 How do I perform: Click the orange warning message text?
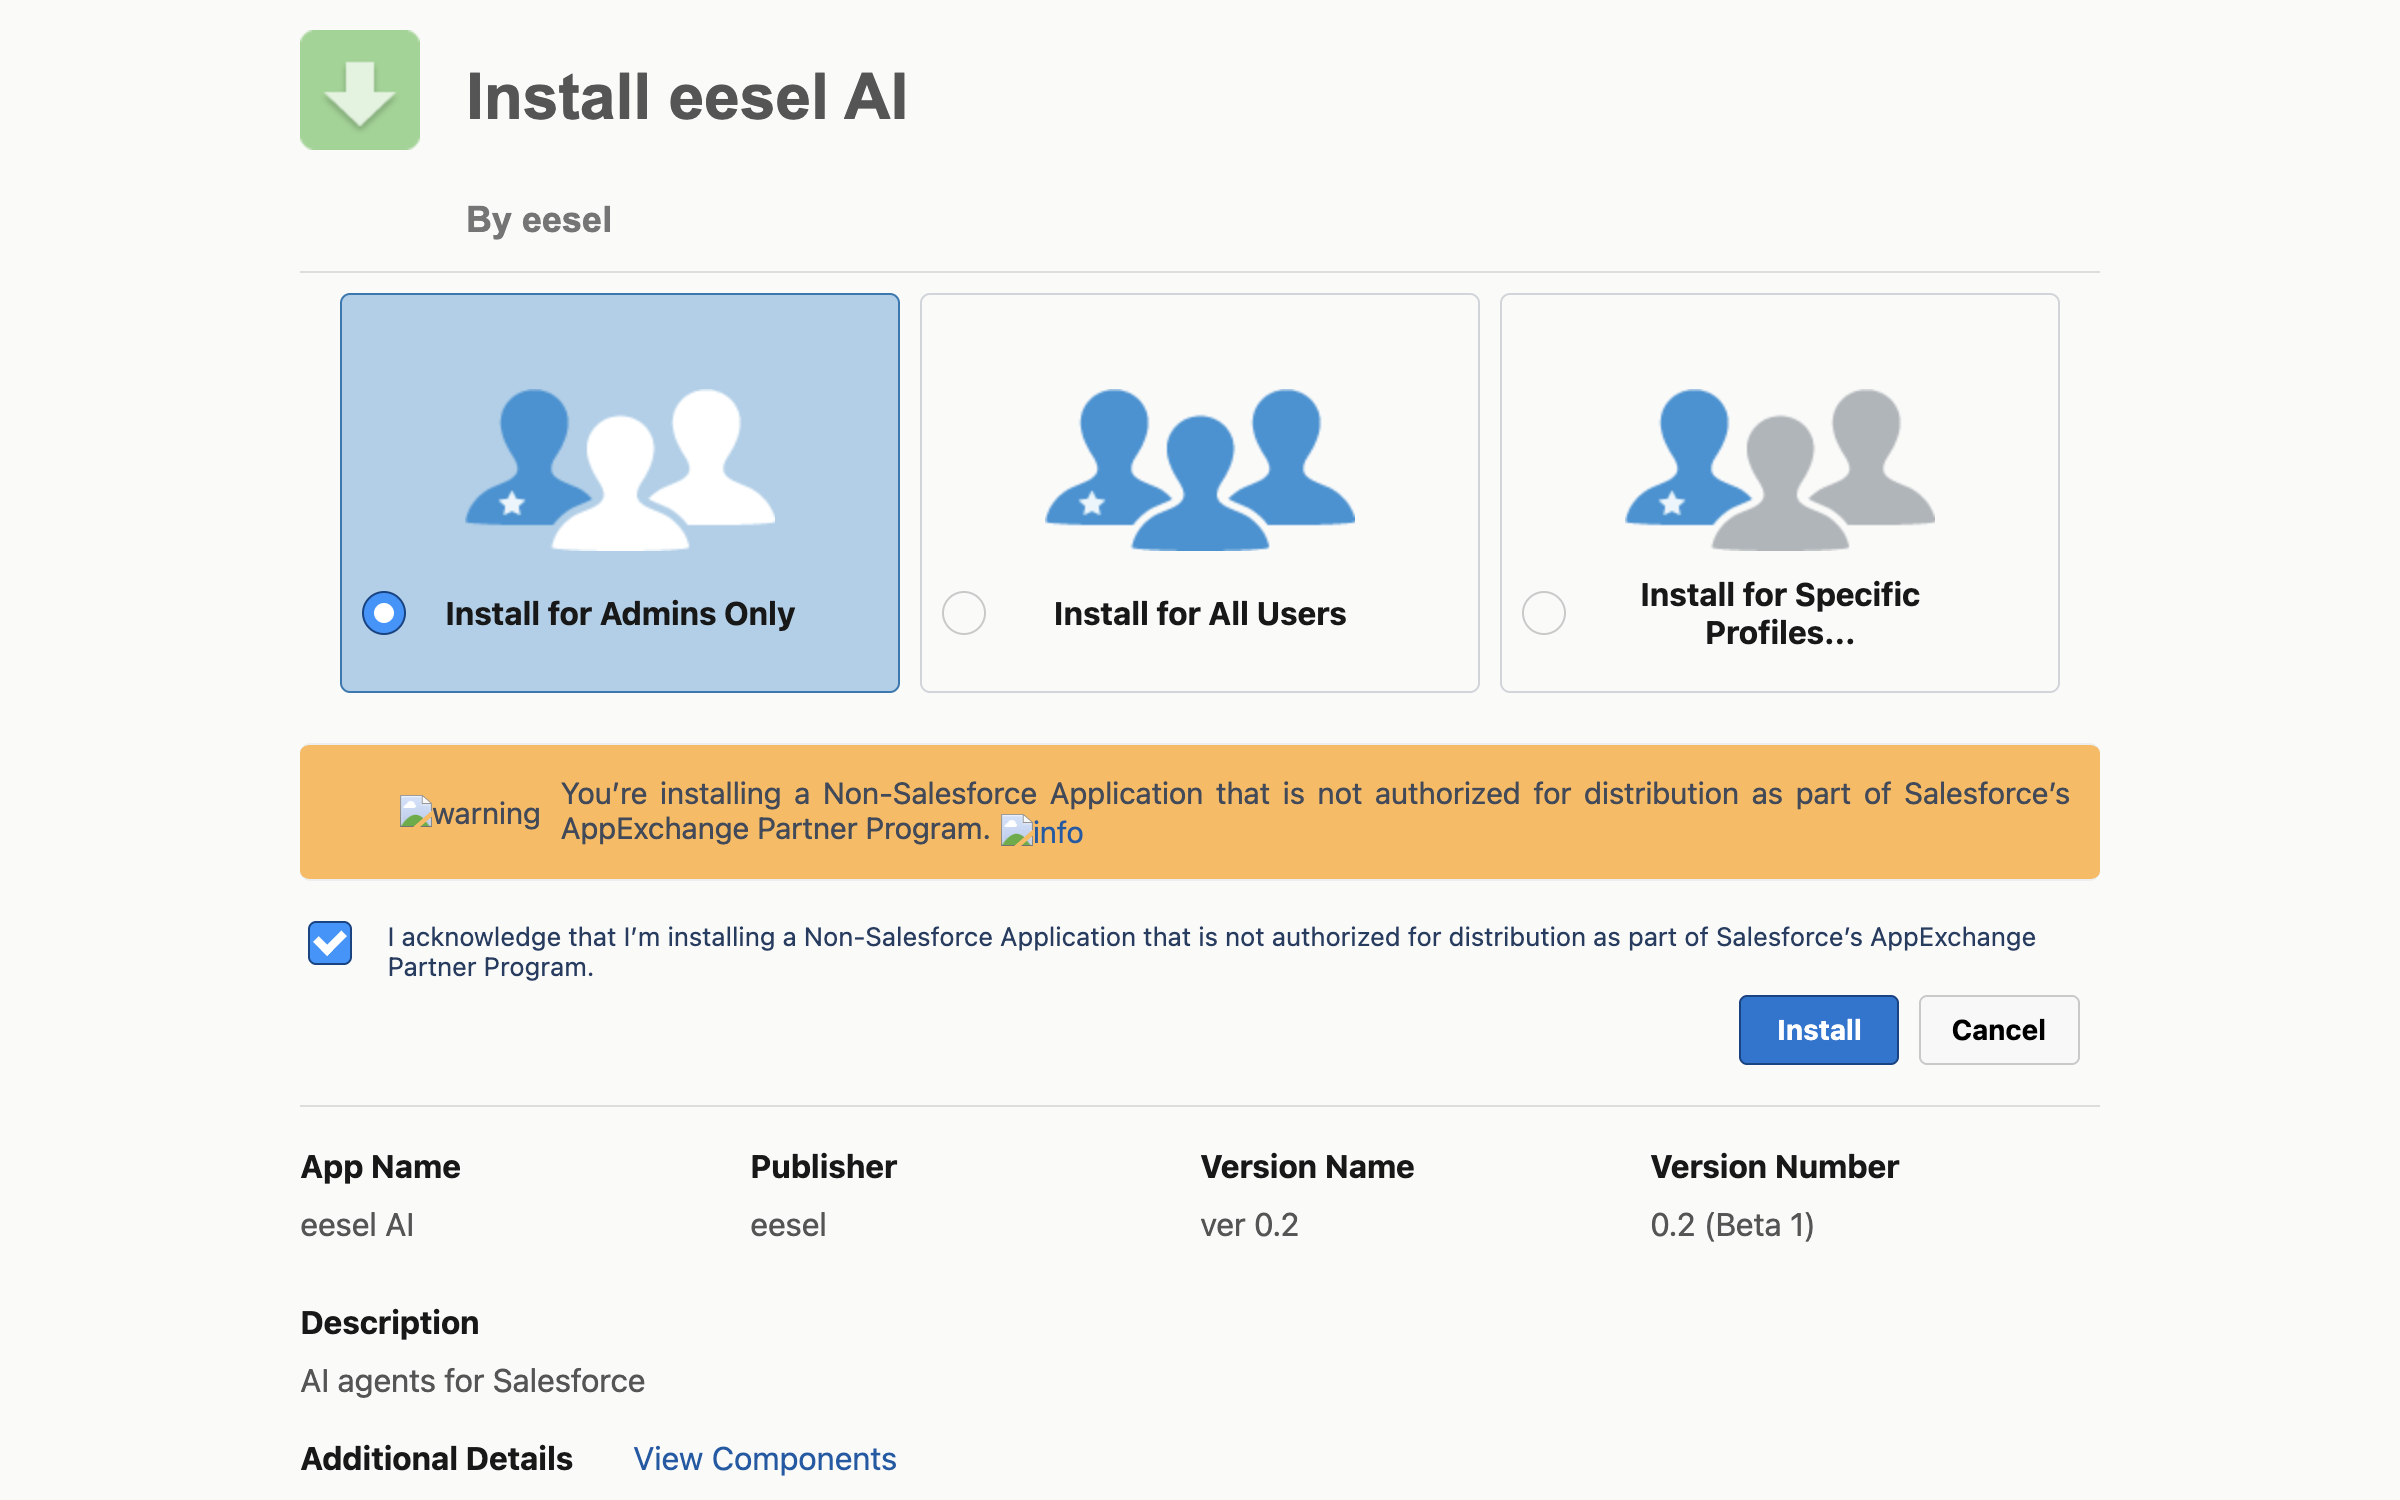point(1315,811)
